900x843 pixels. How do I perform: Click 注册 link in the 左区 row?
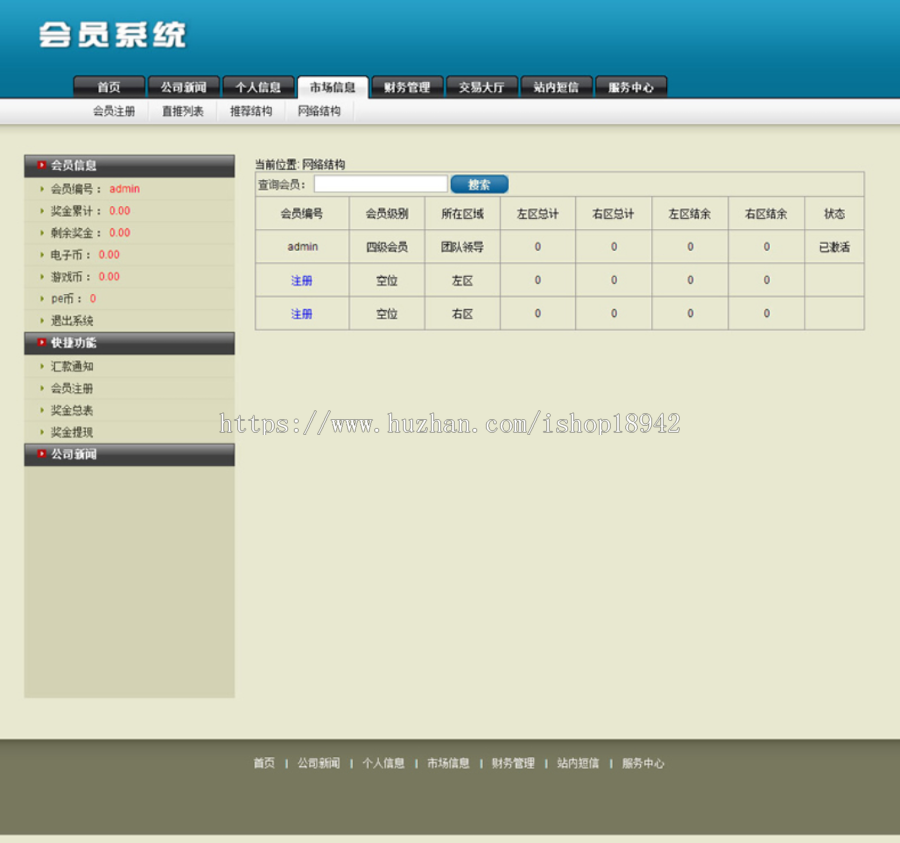(x=302, y=281)
